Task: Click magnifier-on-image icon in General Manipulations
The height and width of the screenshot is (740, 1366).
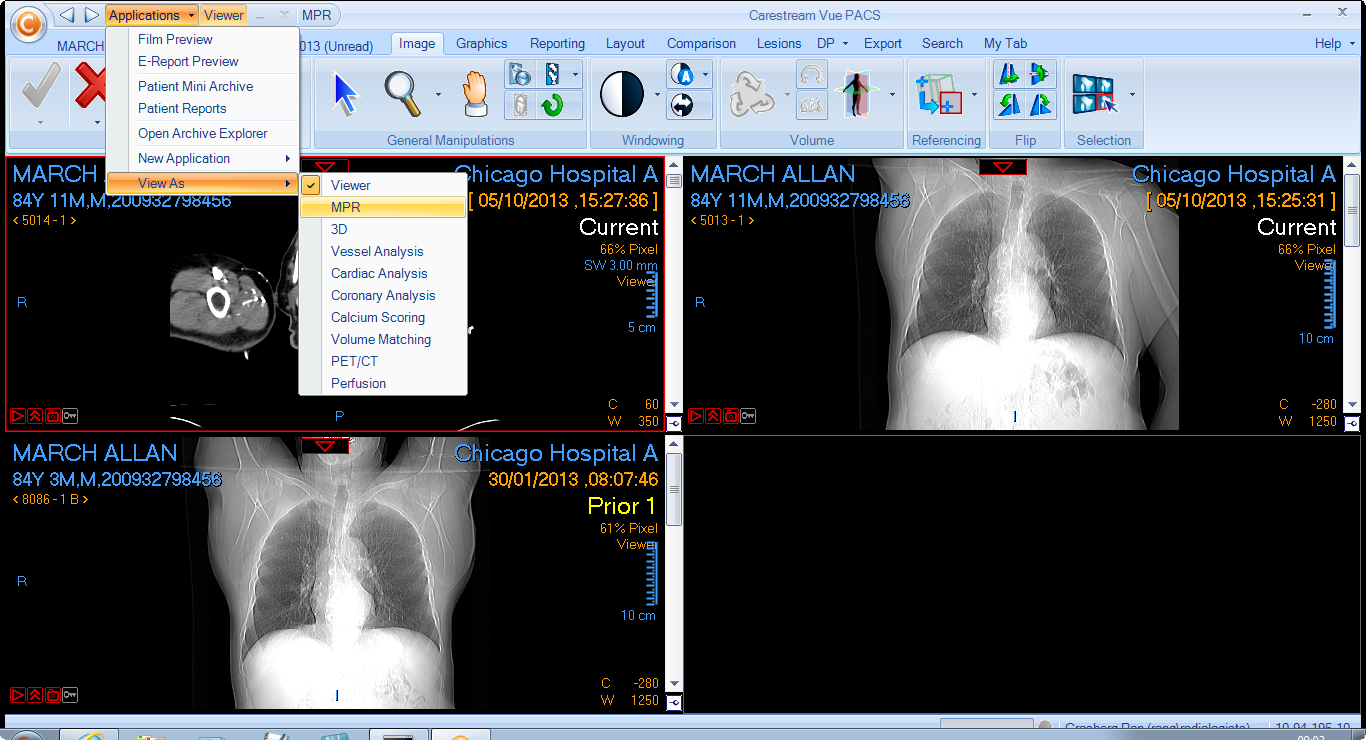Action: (x=519, y=74)
